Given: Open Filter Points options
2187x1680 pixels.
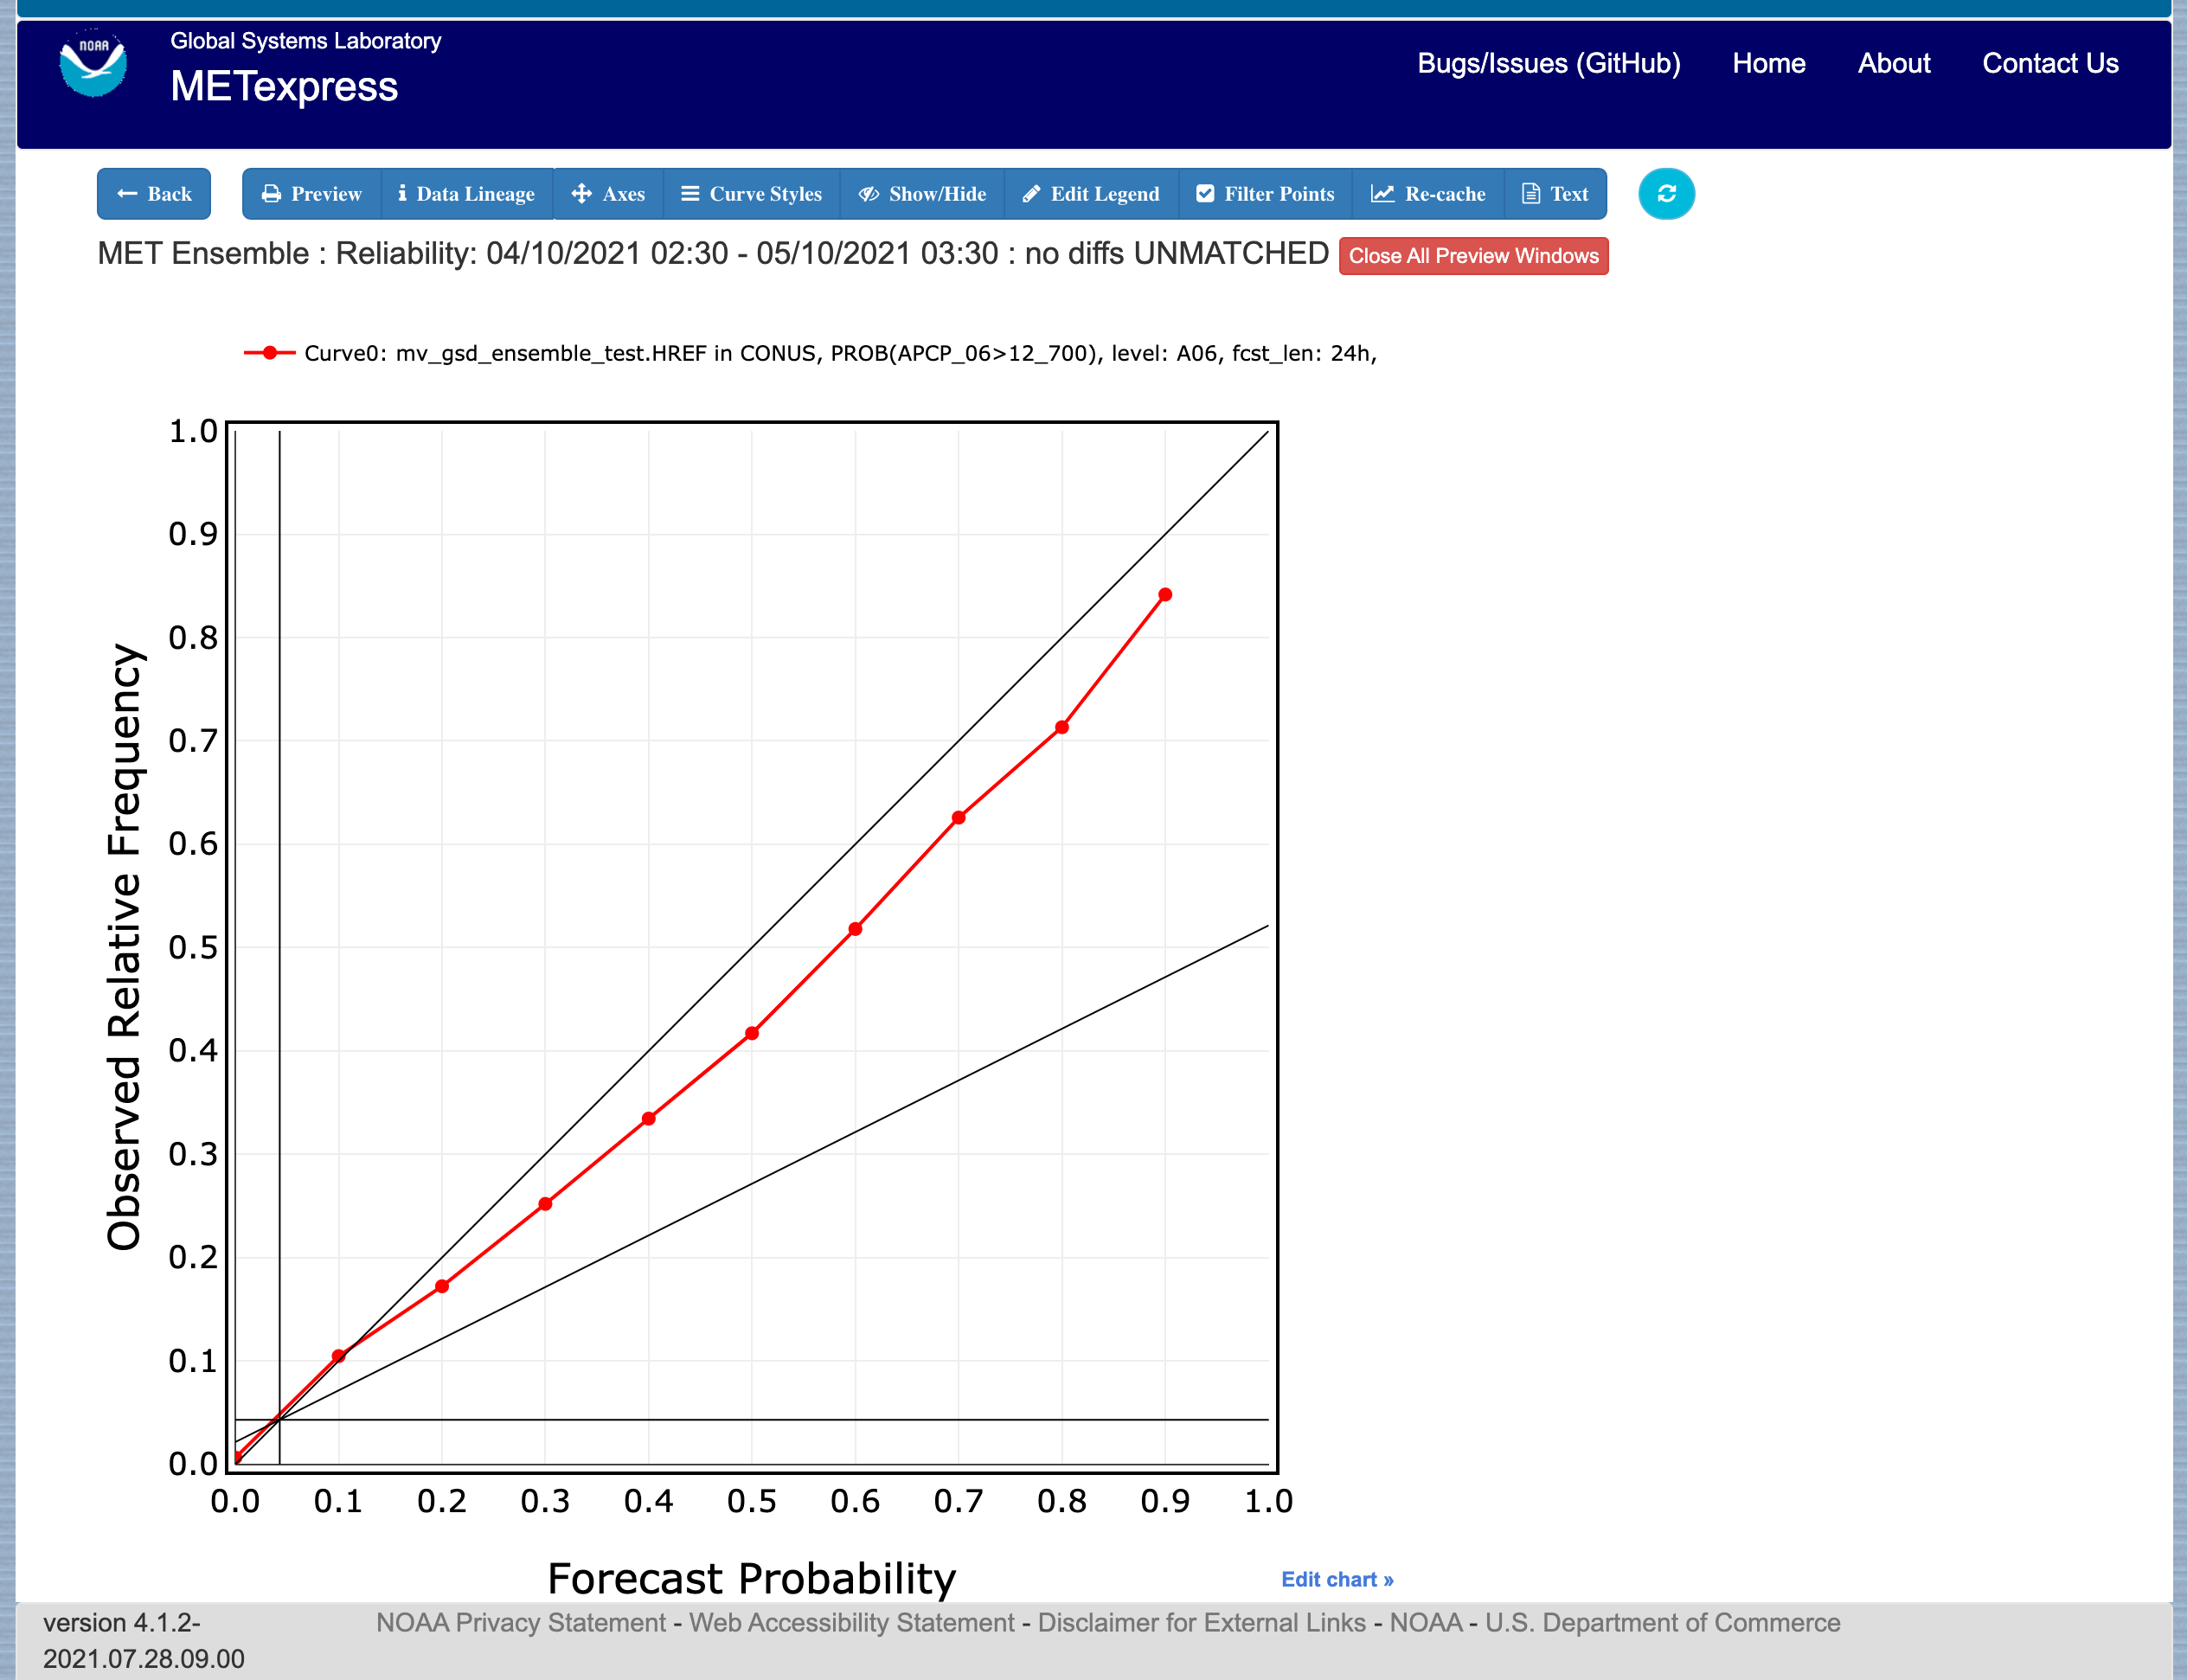Looking at the screenshot, I should (x=1266, y=194).
